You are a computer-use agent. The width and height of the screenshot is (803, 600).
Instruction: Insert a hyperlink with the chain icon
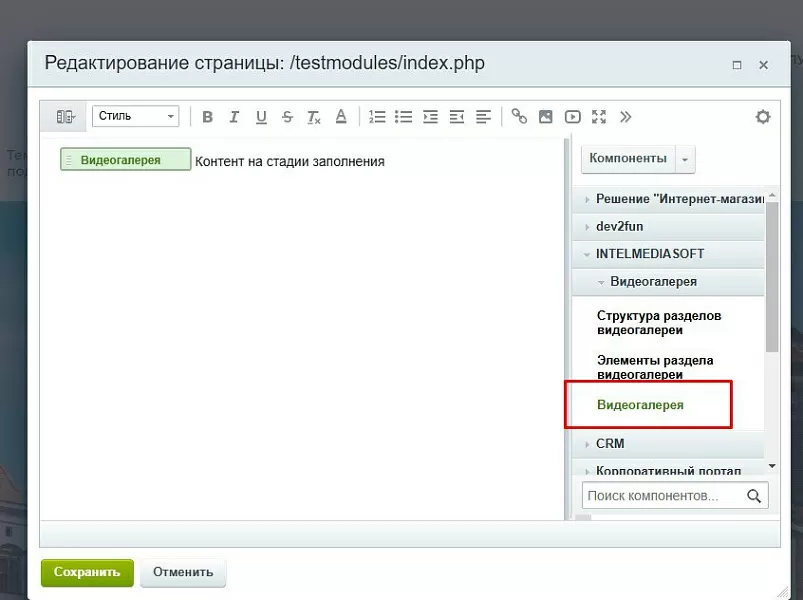519,117
